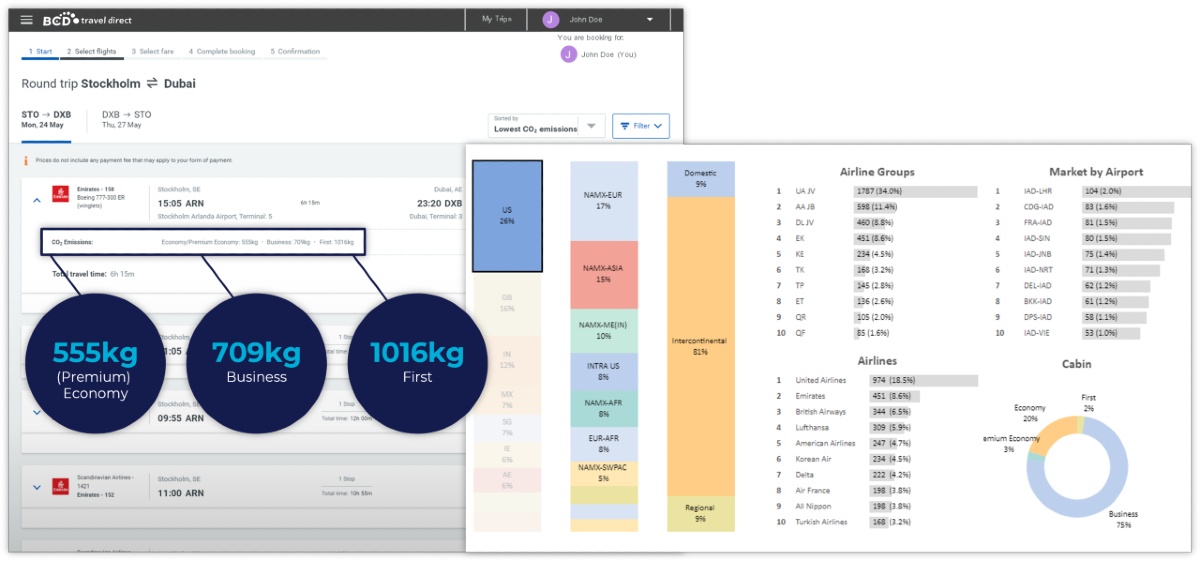Select step 1 Start tab
This screenshot has width=1200, height=561.
[x=40, y=51]
